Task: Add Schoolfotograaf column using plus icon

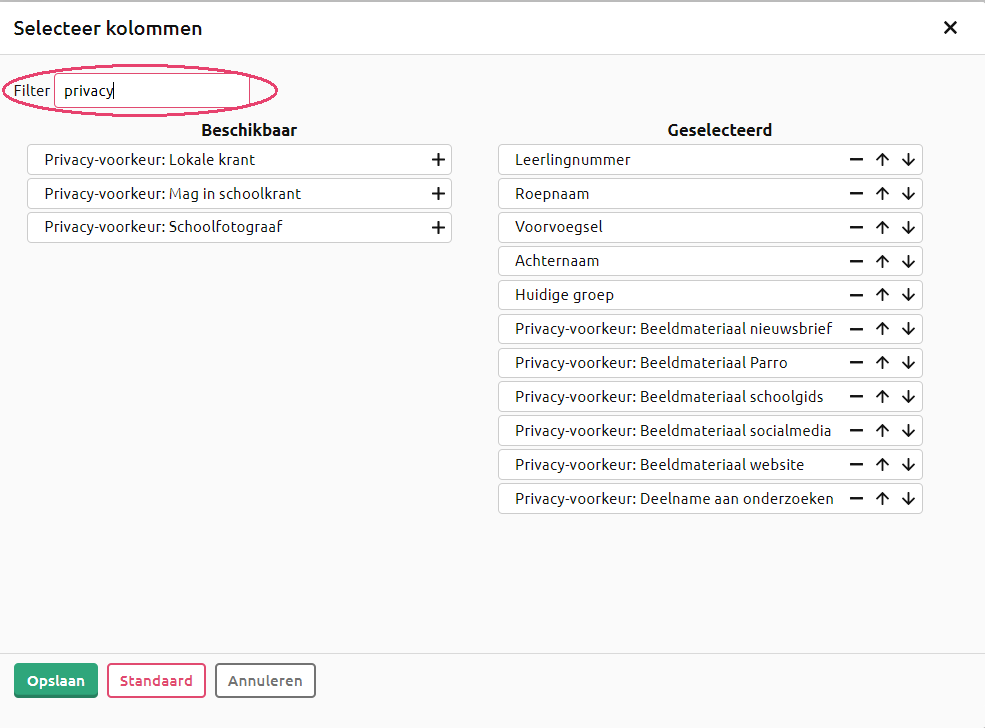Action: tap(438, 227)
